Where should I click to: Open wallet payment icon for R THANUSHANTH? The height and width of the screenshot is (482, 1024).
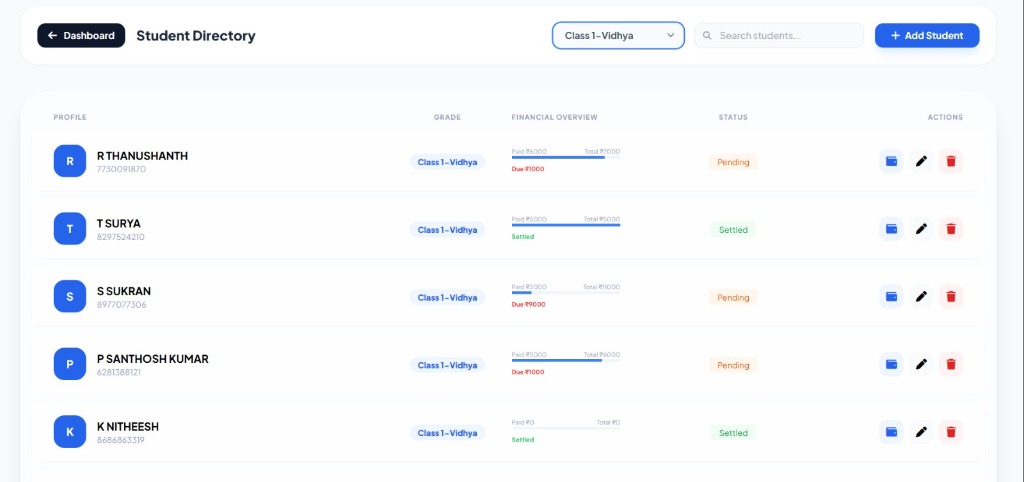pos(891,161)
